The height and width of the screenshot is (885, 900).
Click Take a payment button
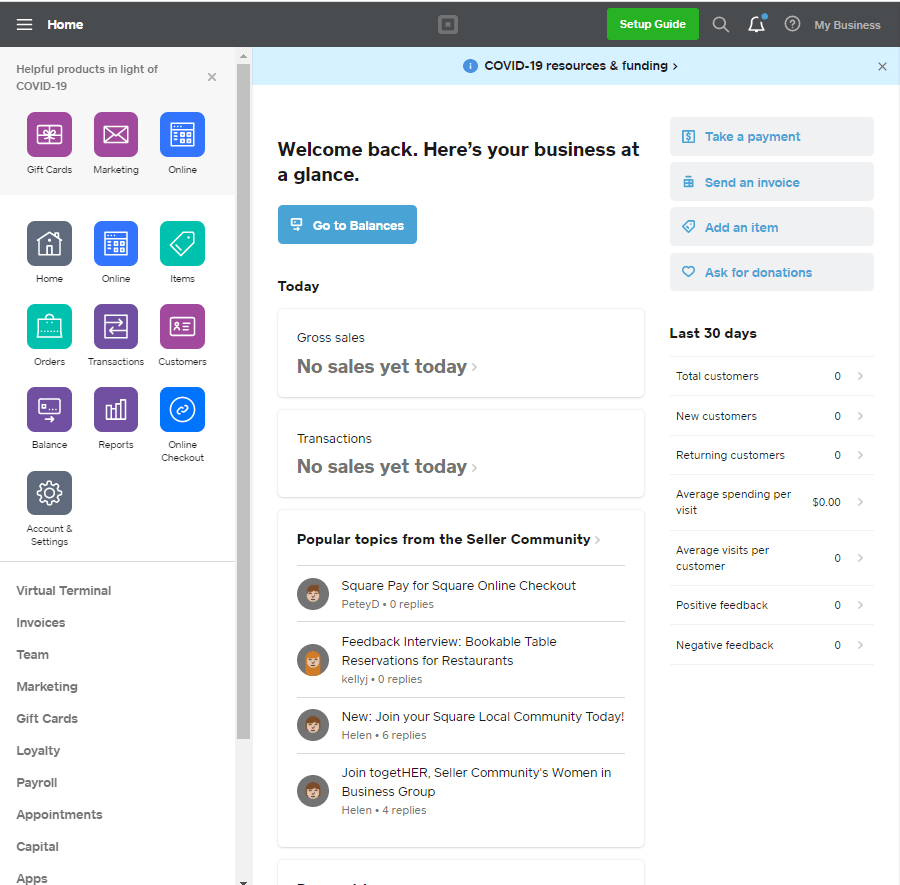771,137
